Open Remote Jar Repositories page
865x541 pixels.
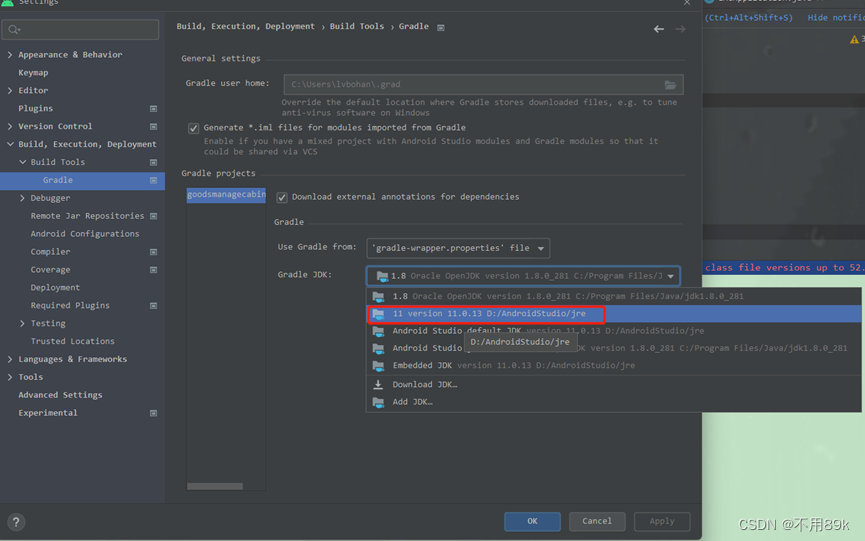[x=87, y=216]
